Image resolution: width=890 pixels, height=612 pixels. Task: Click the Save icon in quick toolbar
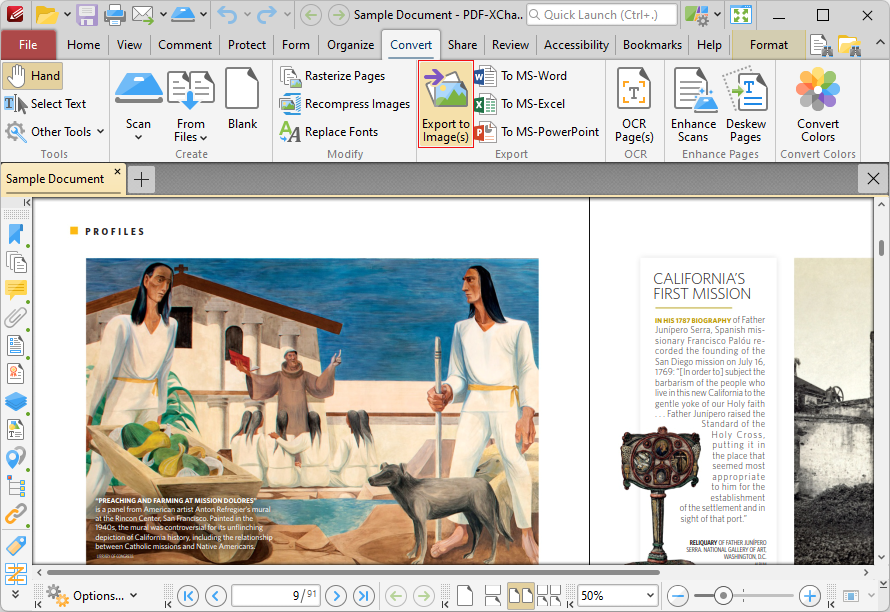tap(86, 15)
